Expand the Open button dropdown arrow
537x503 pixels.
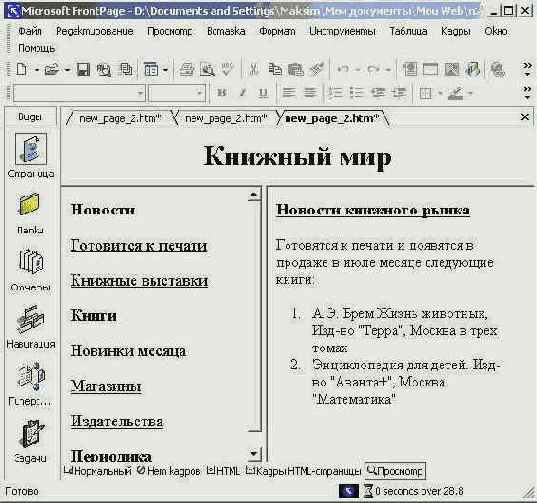click(x=67, y=70)
